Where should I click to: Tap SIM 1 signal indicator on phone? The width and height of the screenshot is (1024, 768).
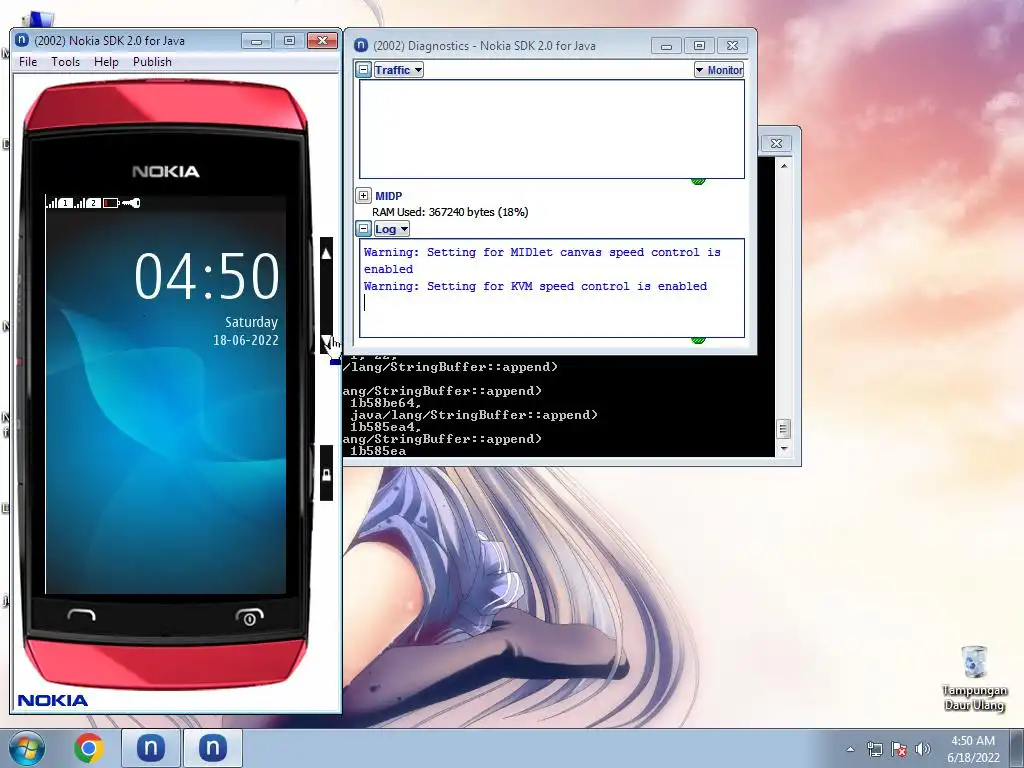coord(59,203)
